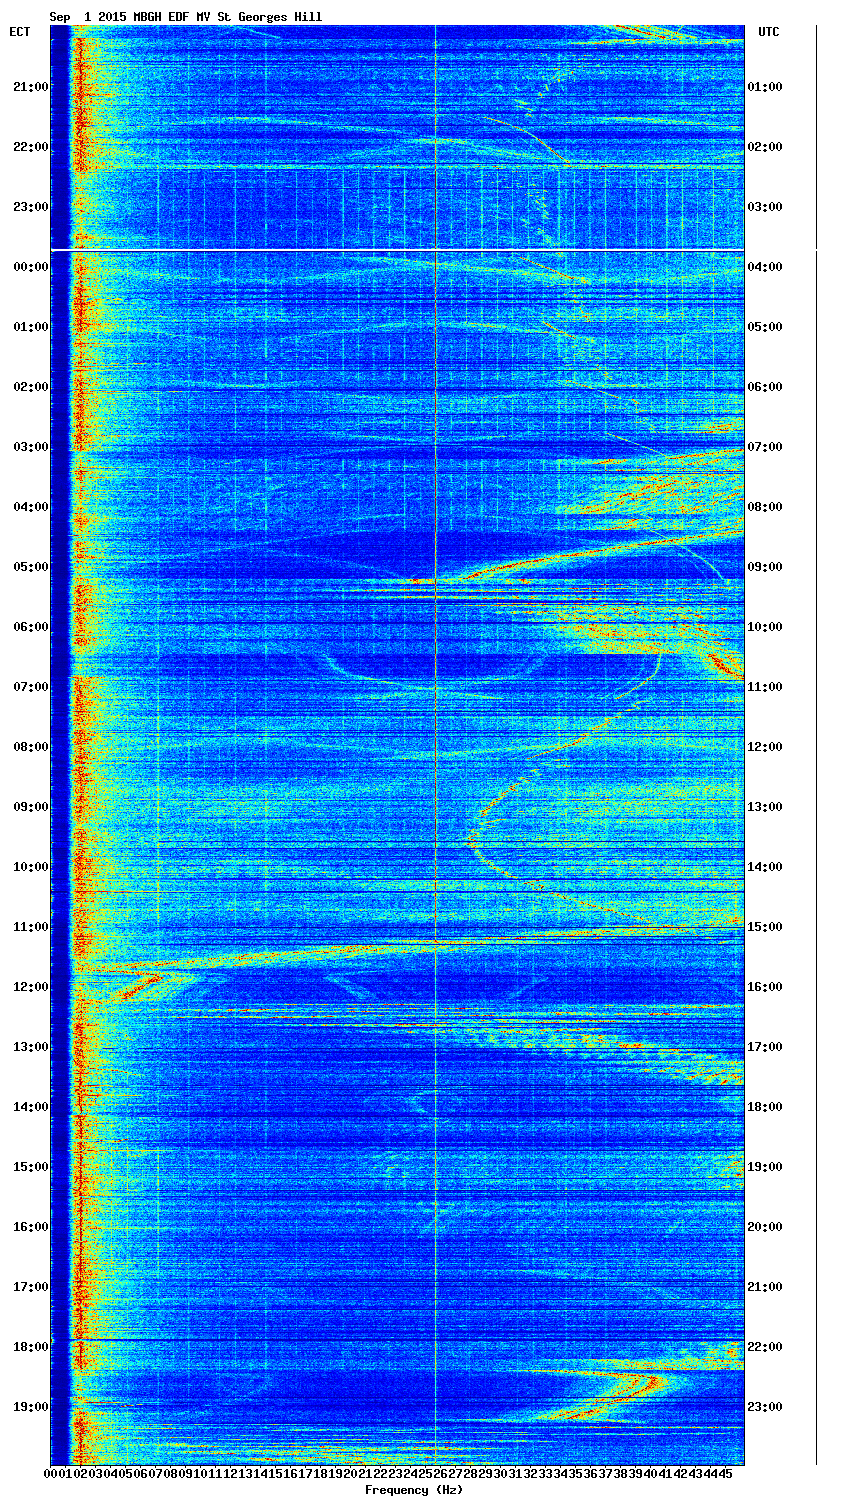Click inside the spectrogram plot area
This screenshot has height=1500, width=852.
(x=397, y=745)
